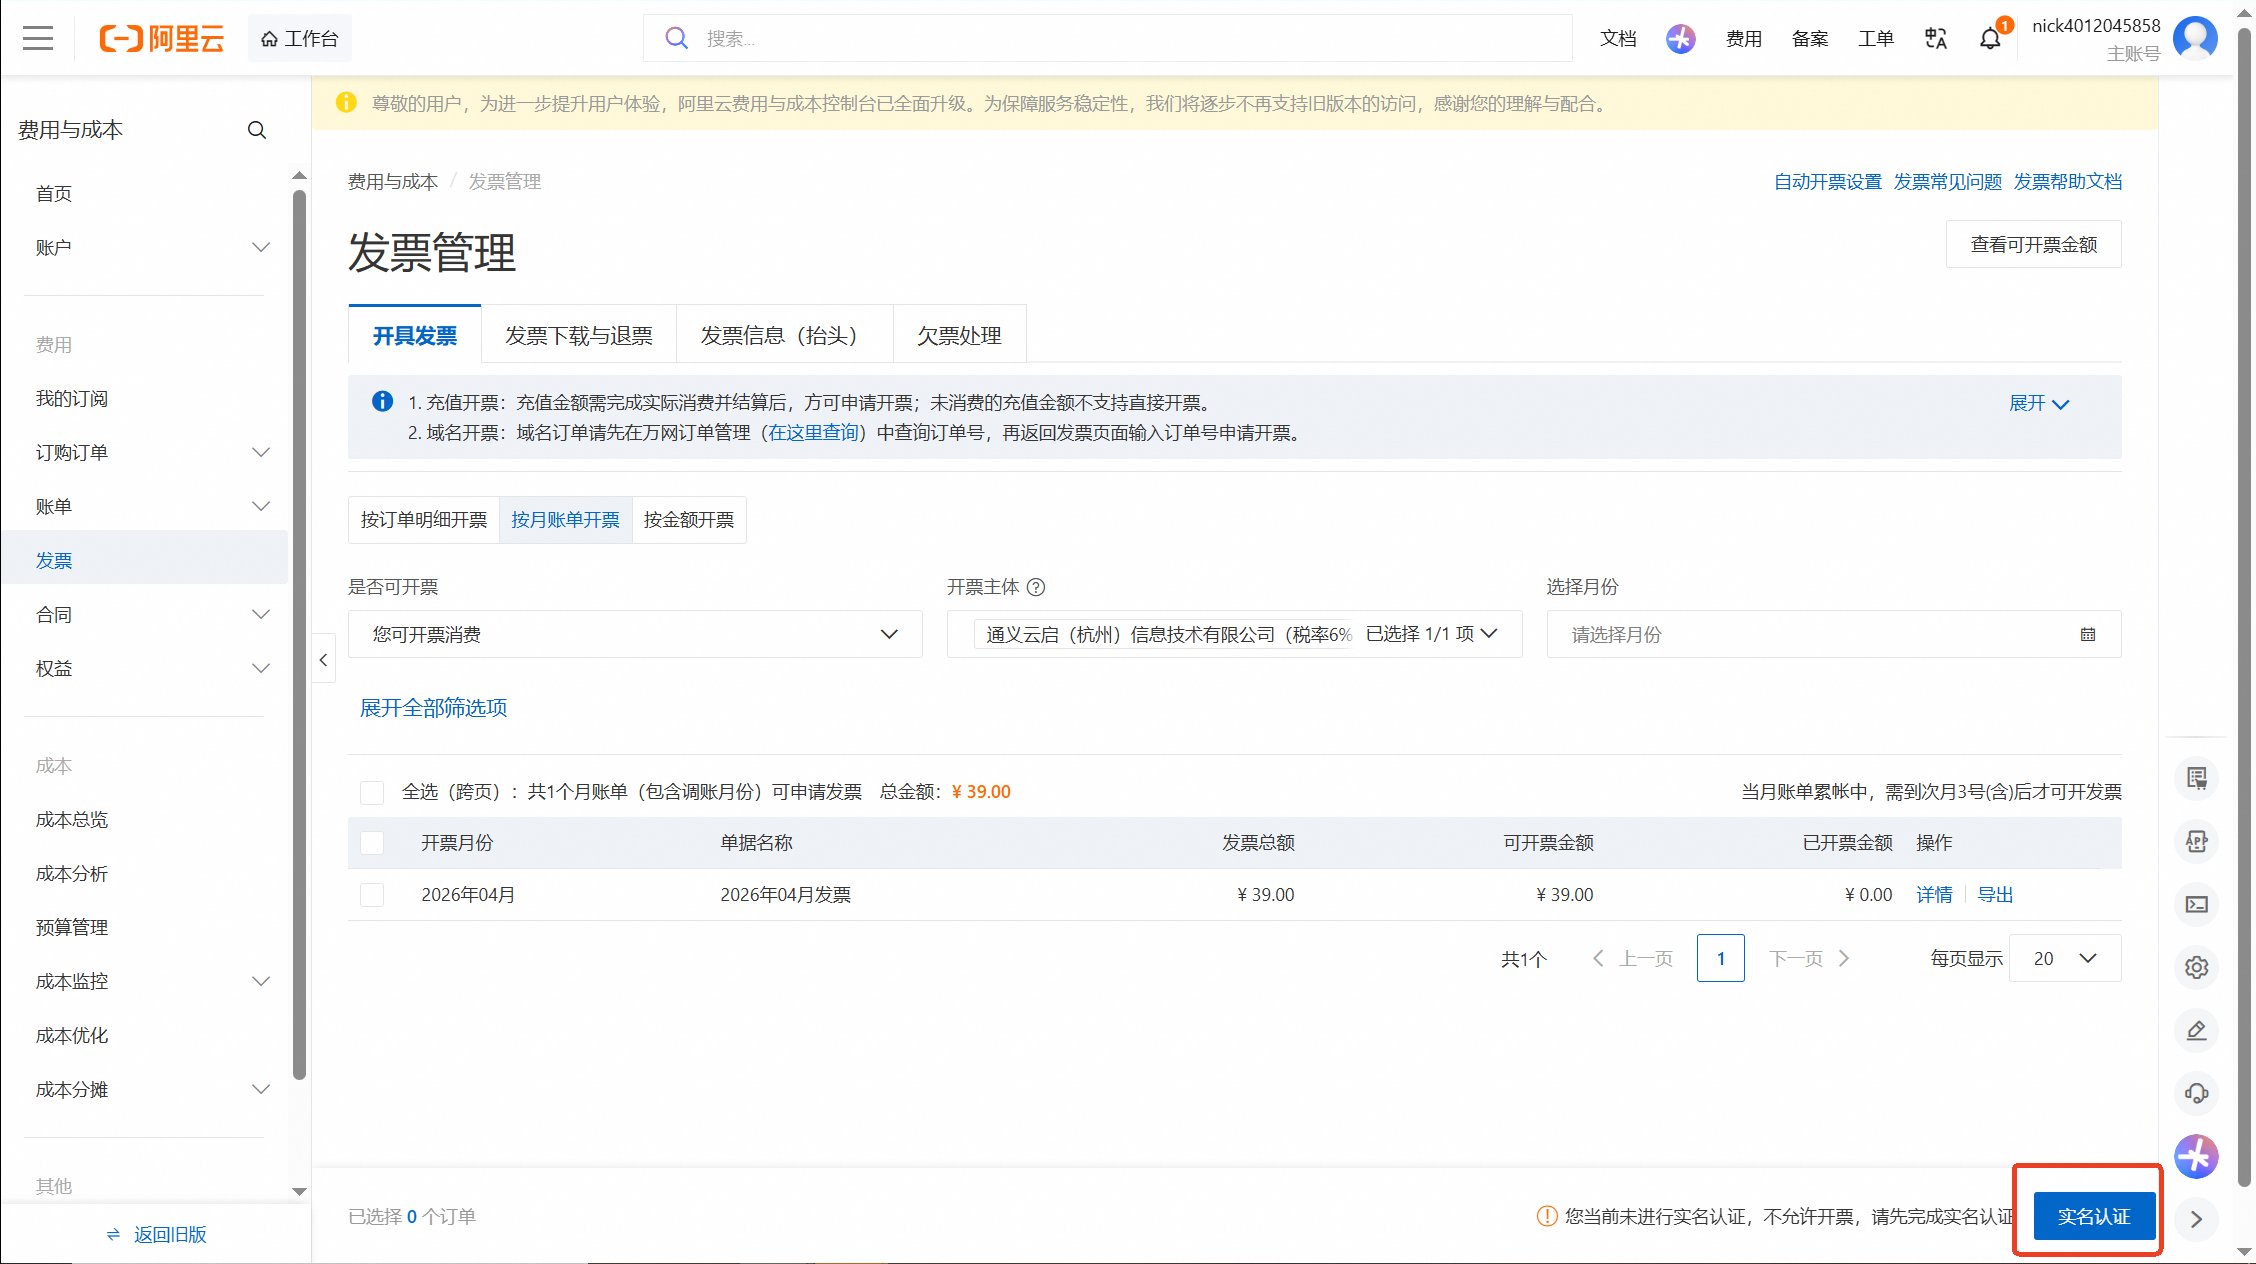Viewport: 2256px width, 1264px height.
Task: Click the Alibaba Cloud logo
Action: click(x=161, y=39)
